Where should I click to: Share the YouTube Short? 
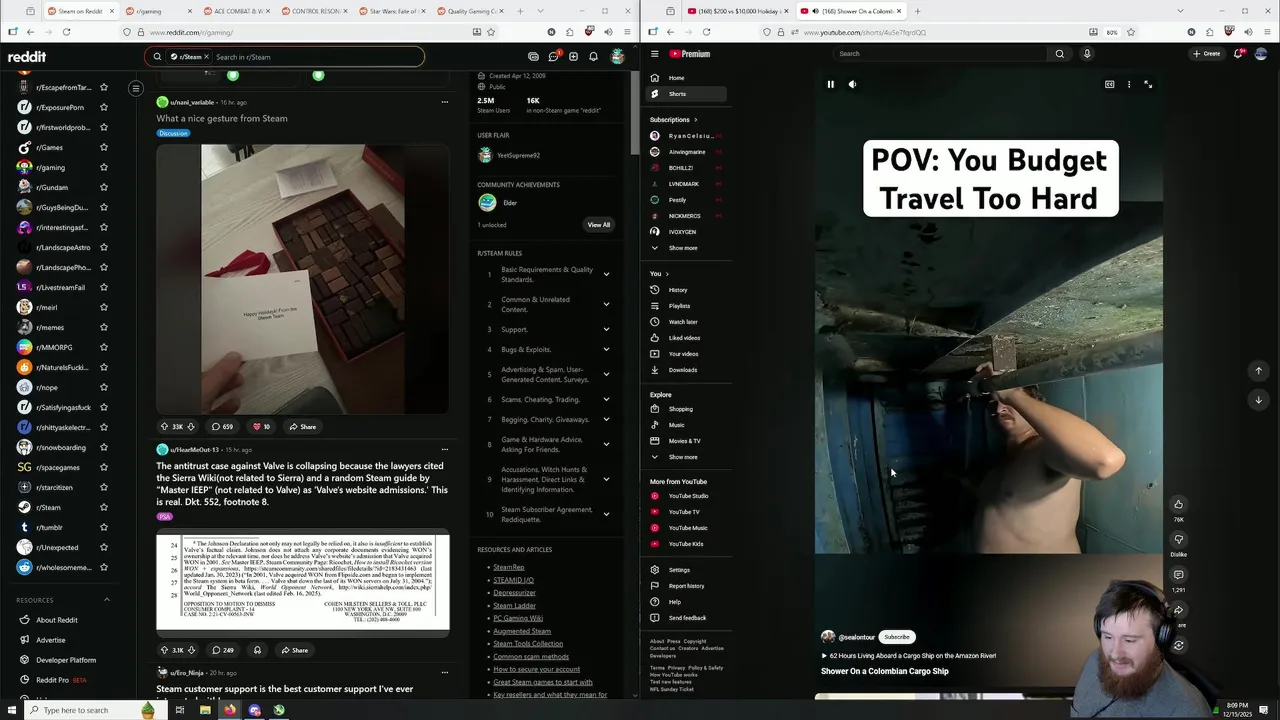(x=1178, y=610)
